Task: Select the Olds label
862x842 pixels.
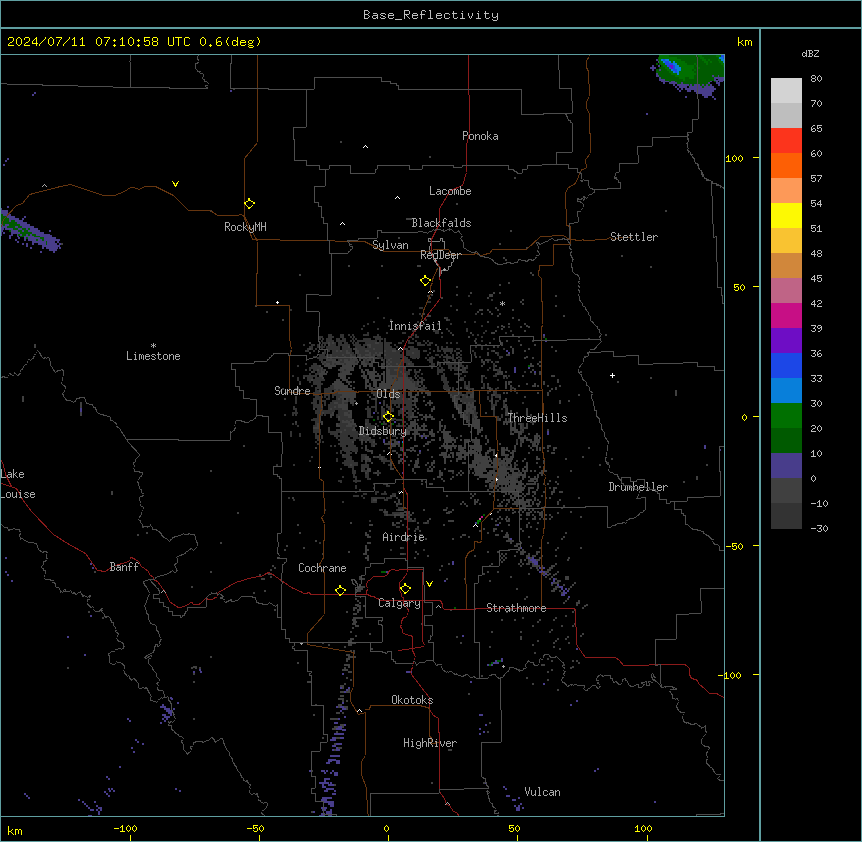Action: [388, 394]
